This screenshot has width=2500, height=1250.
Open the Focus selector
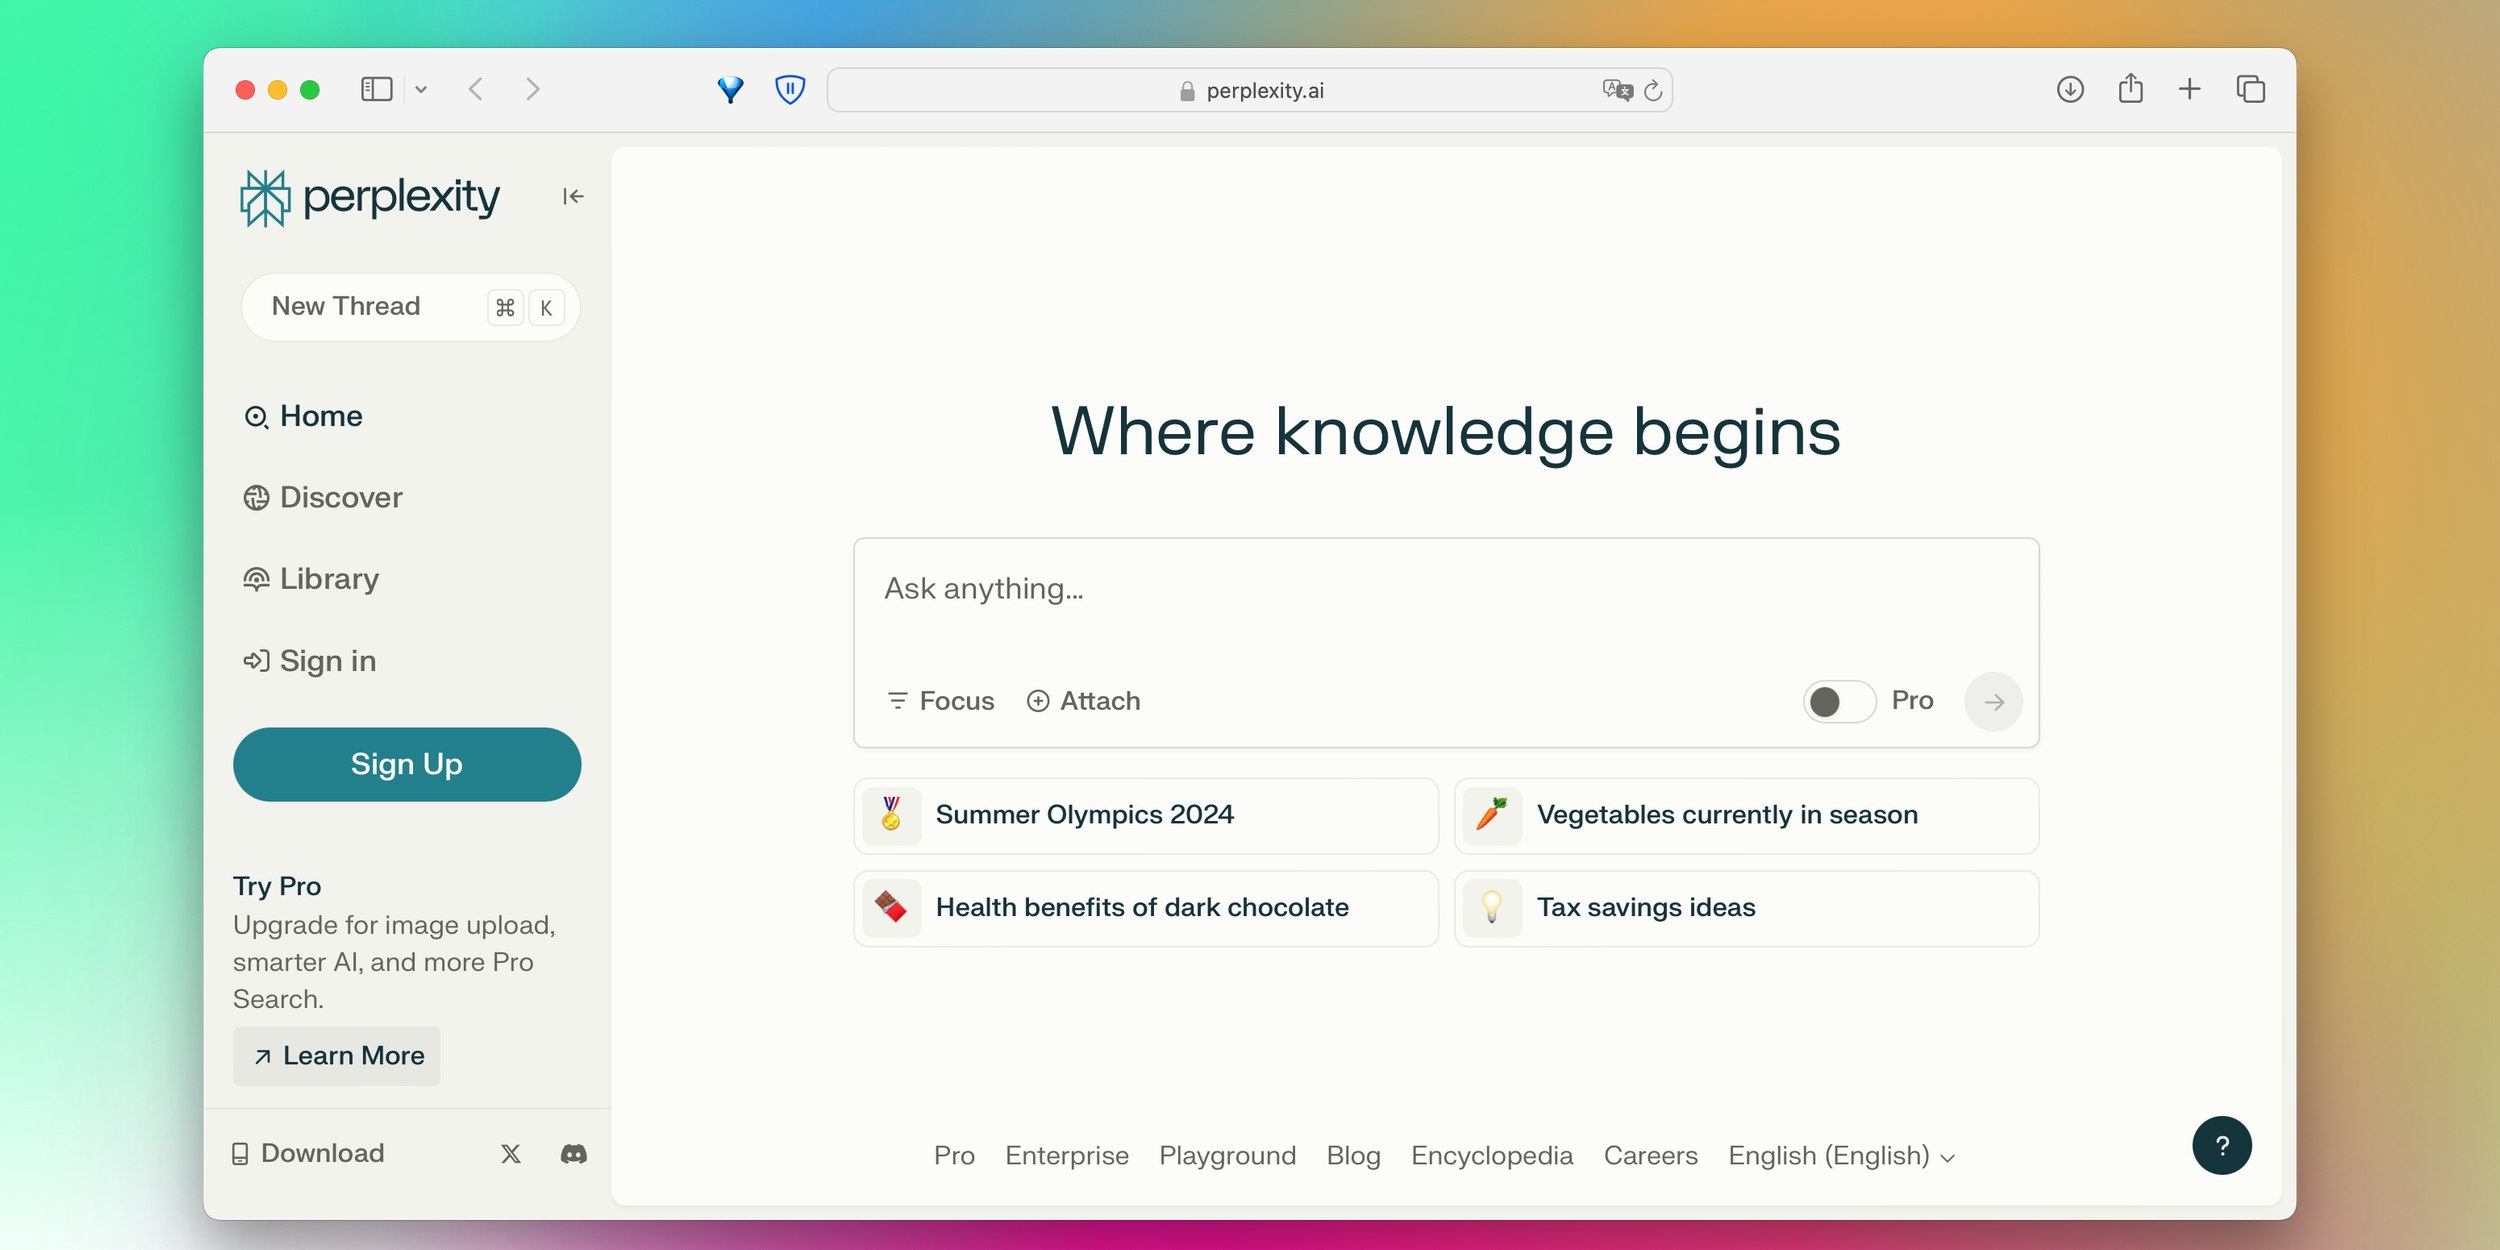tap(941, 701)
